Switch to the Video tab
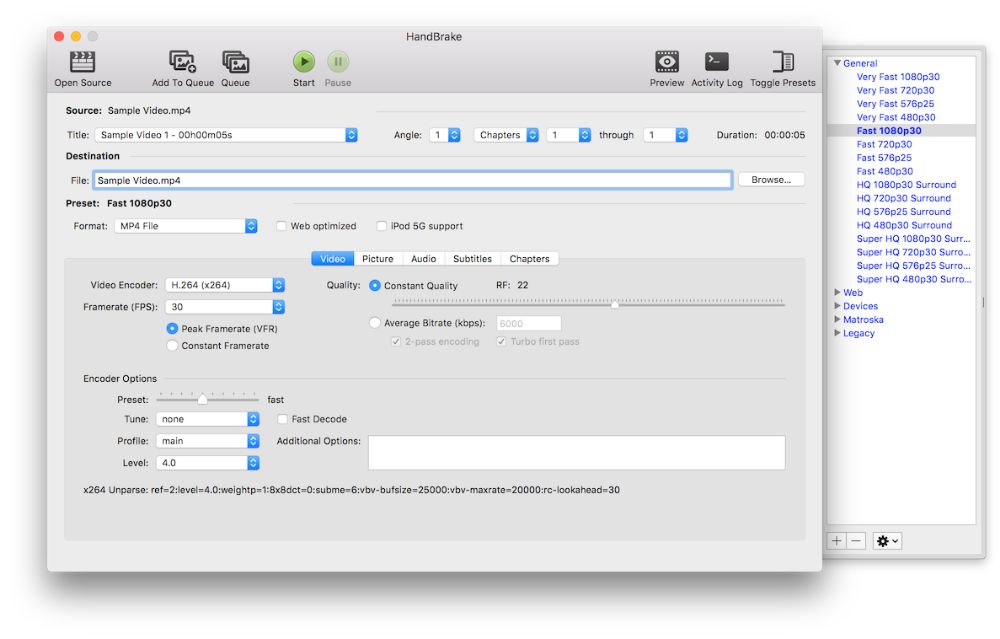Image resolution: width=1000 pixels, height=639 pixels. 332,258
